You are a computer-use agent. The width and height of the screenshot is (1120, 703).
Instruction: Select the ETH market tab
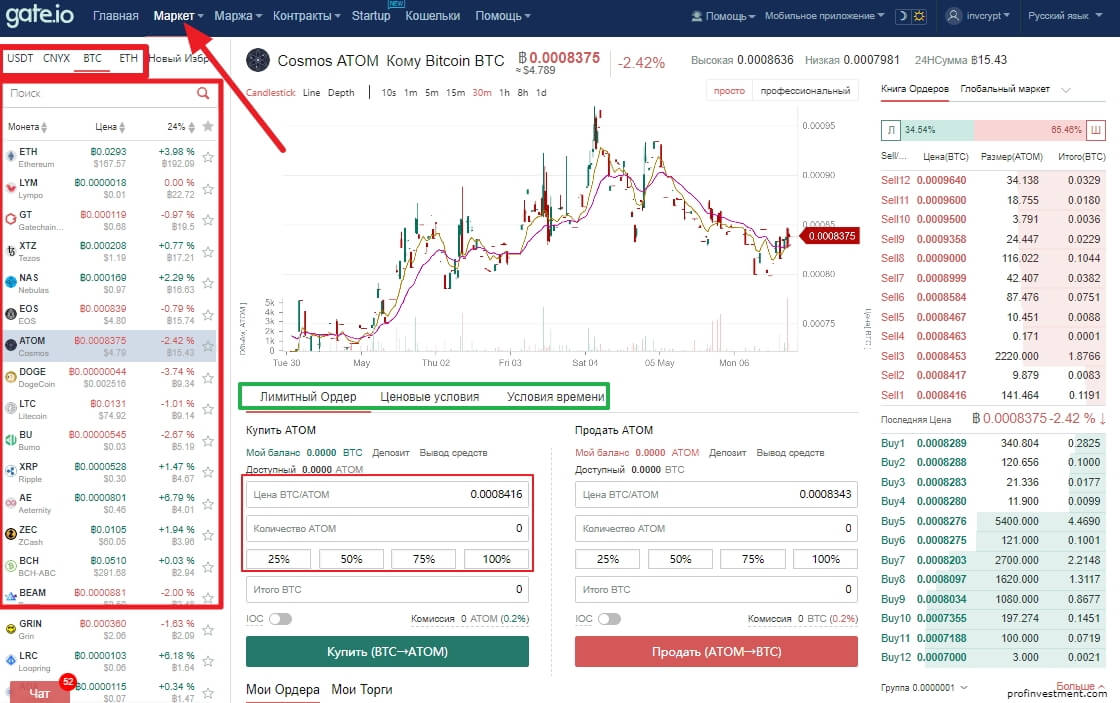click(x=129, y=59)
